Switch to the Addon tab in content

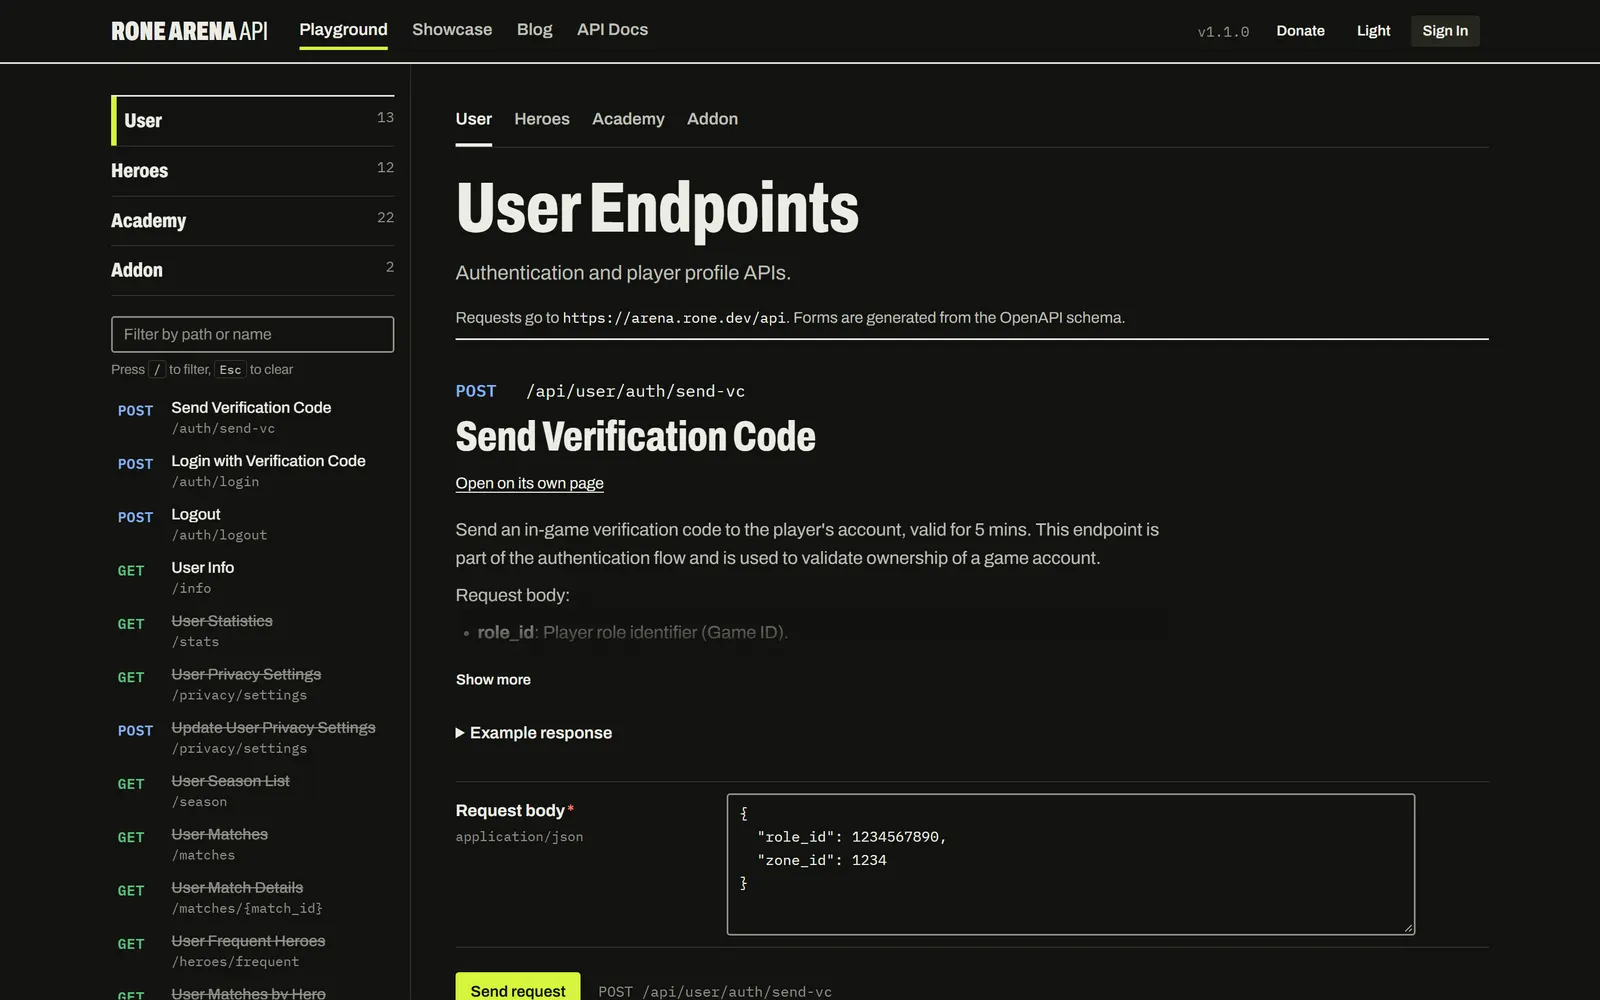pos(712,119)
